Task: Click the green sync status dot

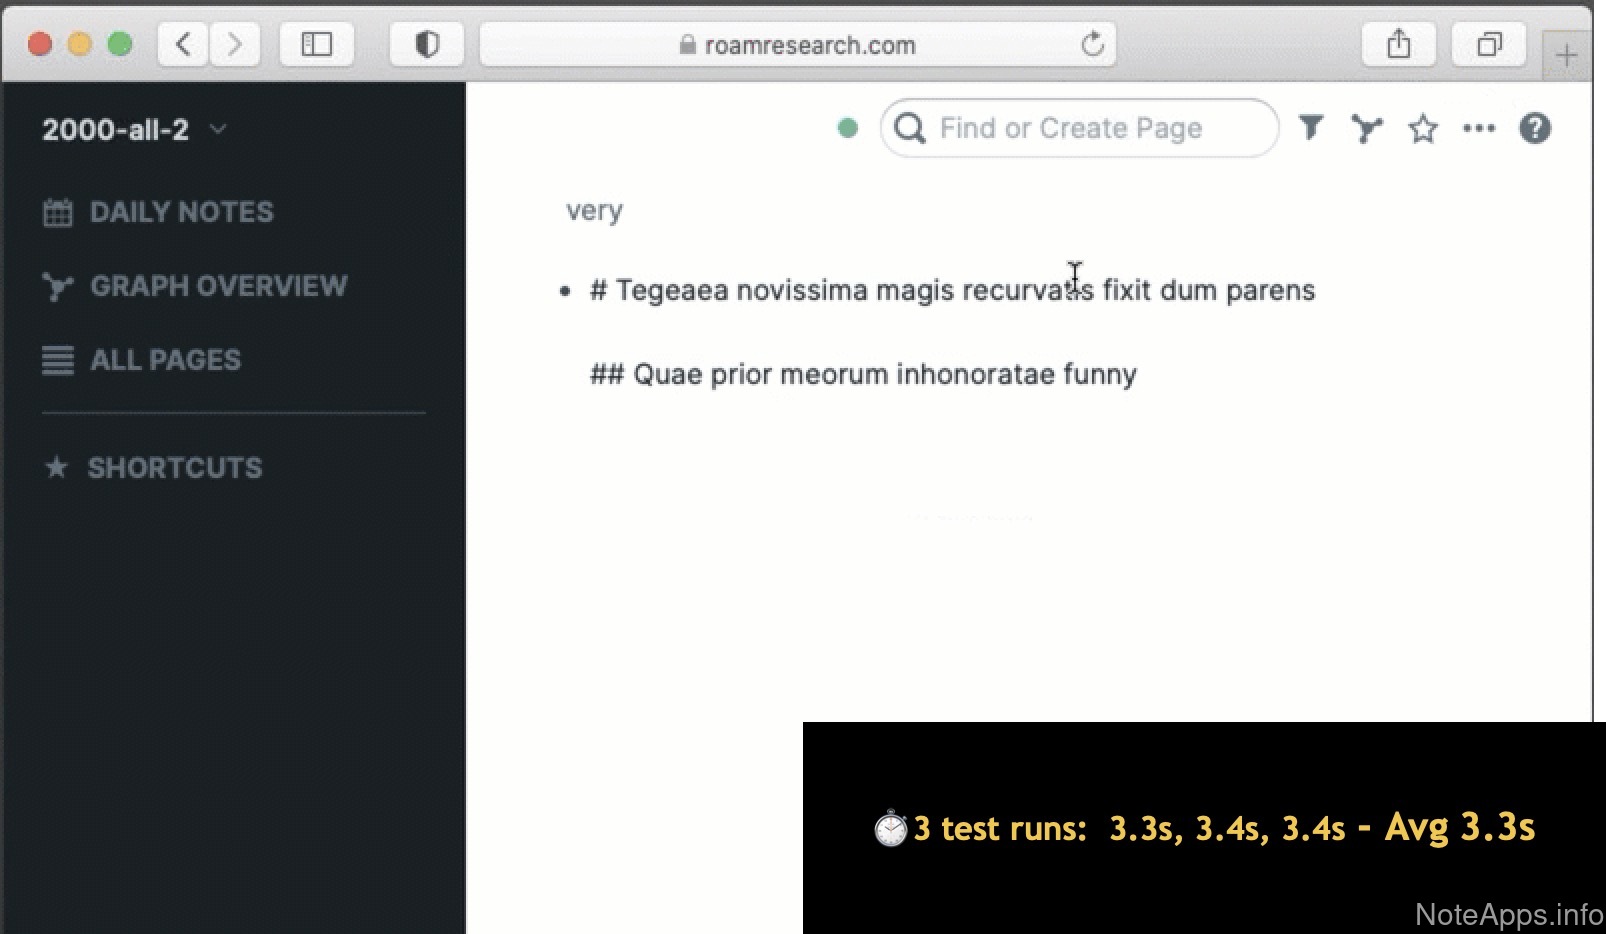Action: pyautogui.click(x=847, y=128)
